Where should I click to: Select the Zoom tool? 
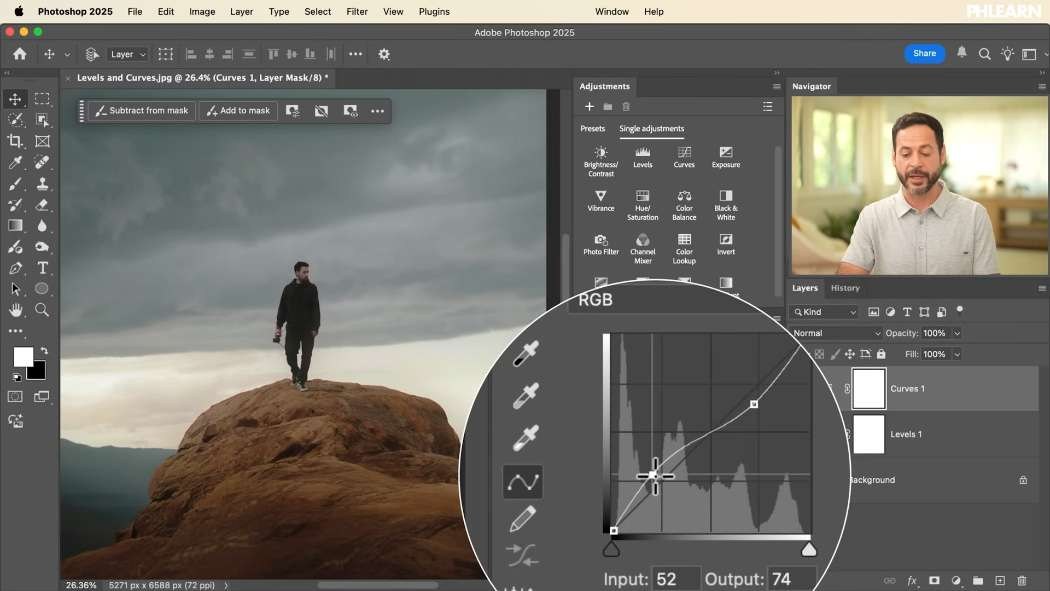42,310
